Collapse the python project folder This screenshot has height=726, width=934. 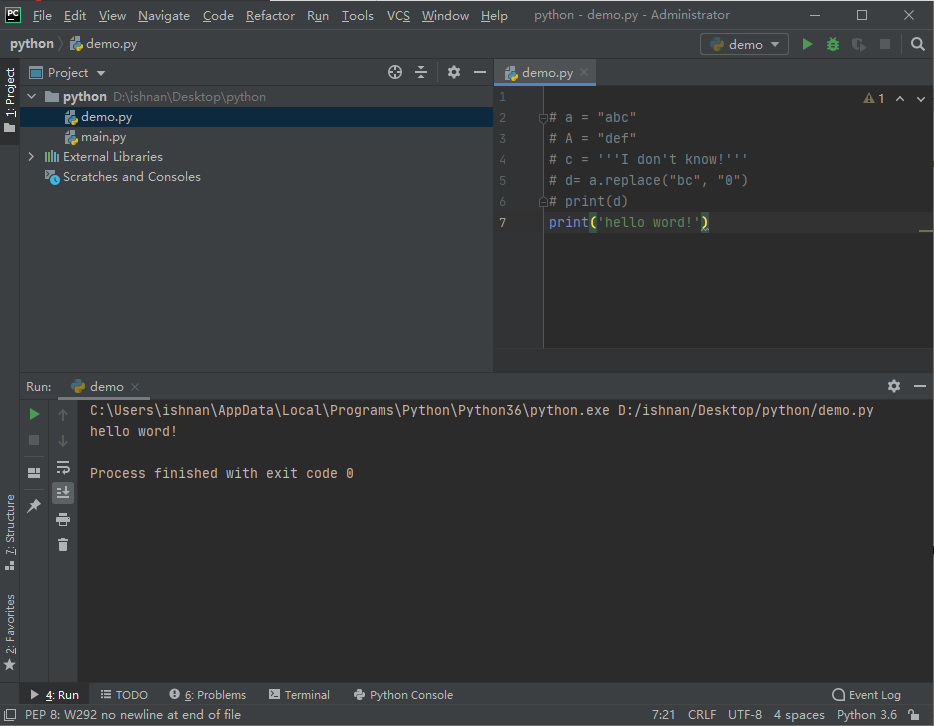click(x=32, y=96)
